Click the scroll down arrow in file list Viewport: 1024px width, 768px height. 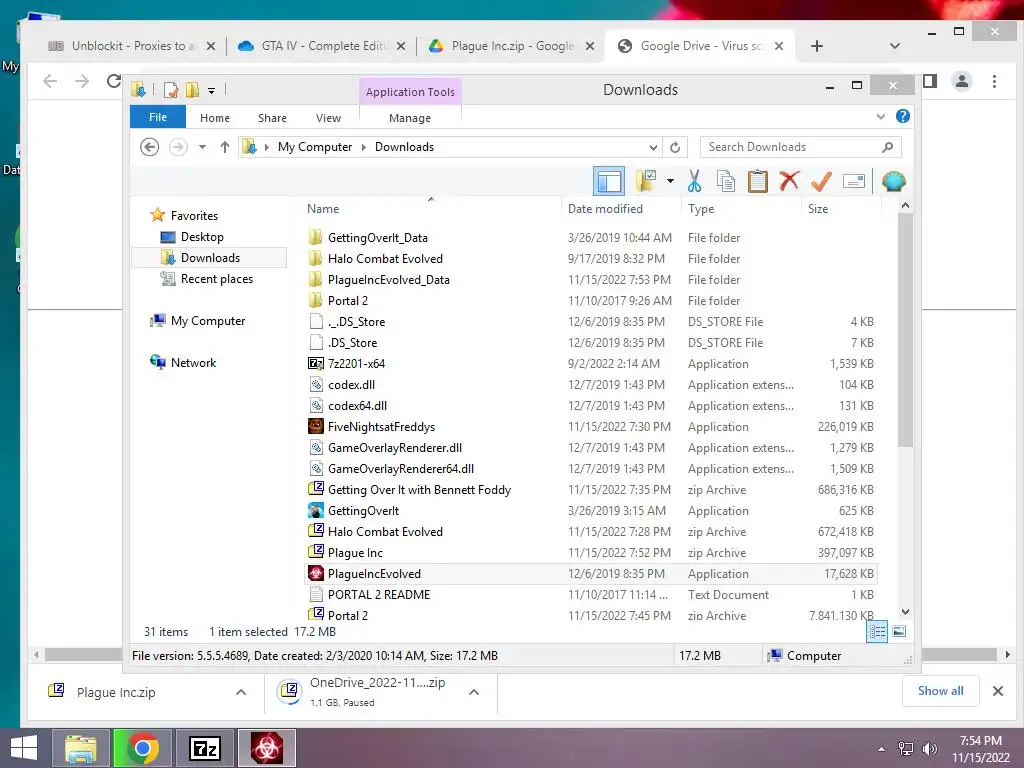(x=905, y=612)
